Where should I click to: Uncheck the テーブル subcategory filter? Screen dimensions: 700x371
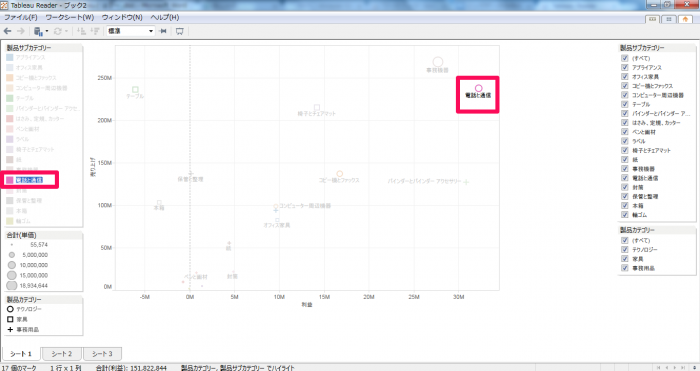(x=625, y=104)
